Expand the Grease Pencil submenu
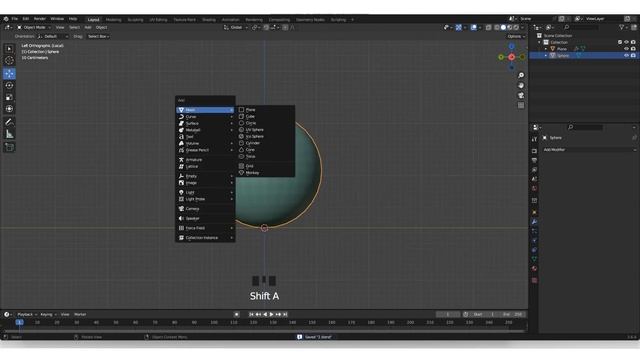The image size is (640, 360). pyautogui.click(x=205, y=150)
